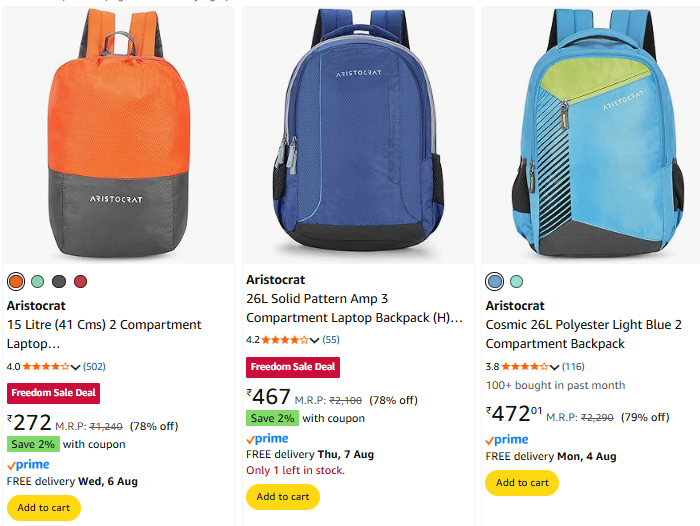Add the ₹272 orange backpack to cart
This screenshot has height=526, width=700.
pyautogui.click(x=44, y=507)
